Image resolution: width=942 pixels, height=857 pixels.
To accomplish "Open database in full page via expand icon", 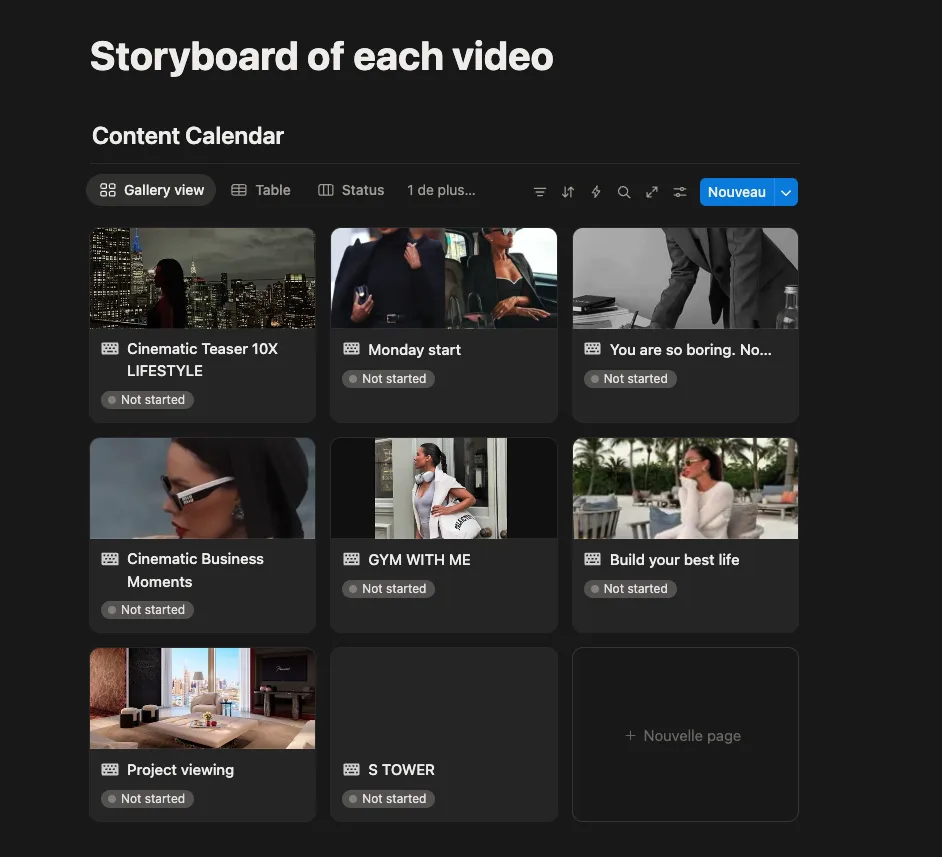I will pos(652,192).
